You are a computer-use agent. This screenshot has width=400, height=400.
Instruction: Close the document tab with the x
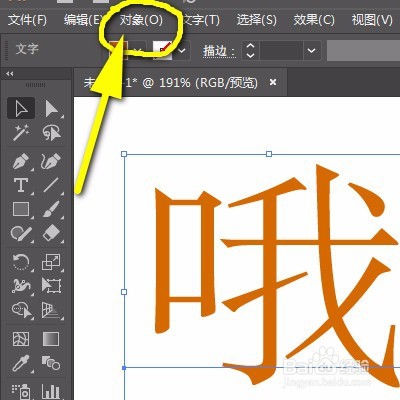273,82
